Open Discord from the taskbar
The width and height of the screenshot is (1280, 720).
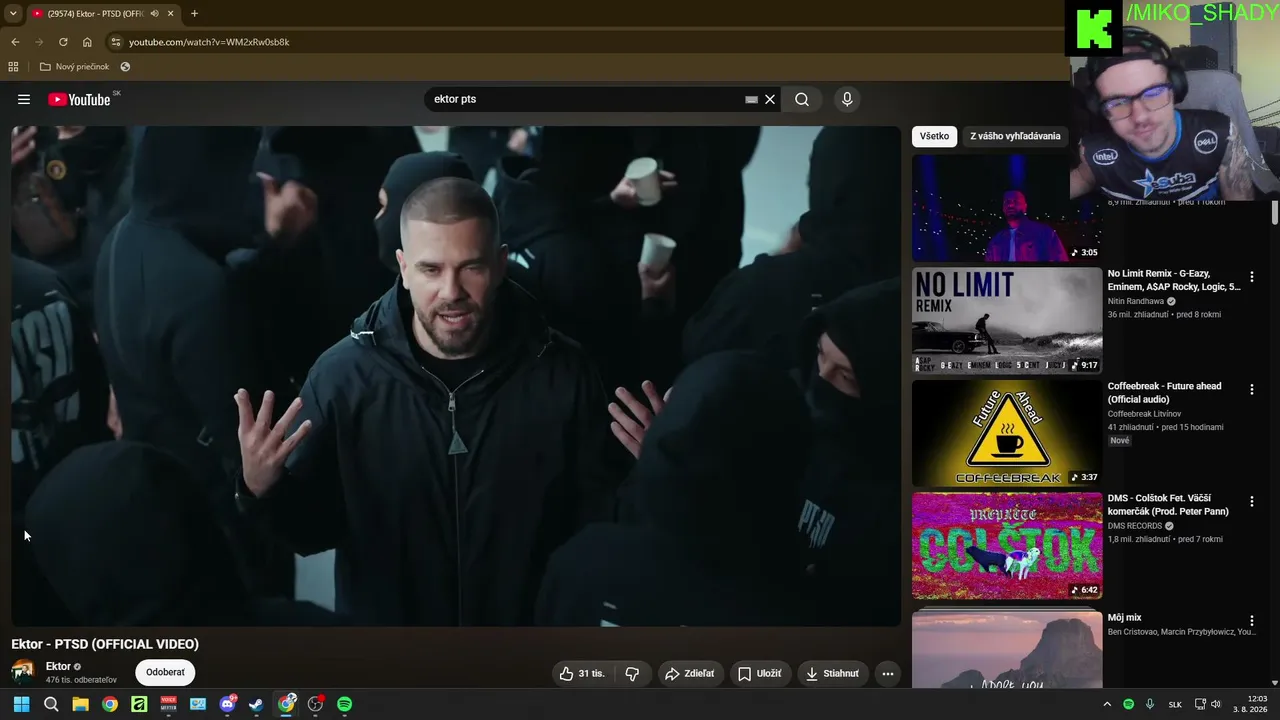(x=227, y=704)
